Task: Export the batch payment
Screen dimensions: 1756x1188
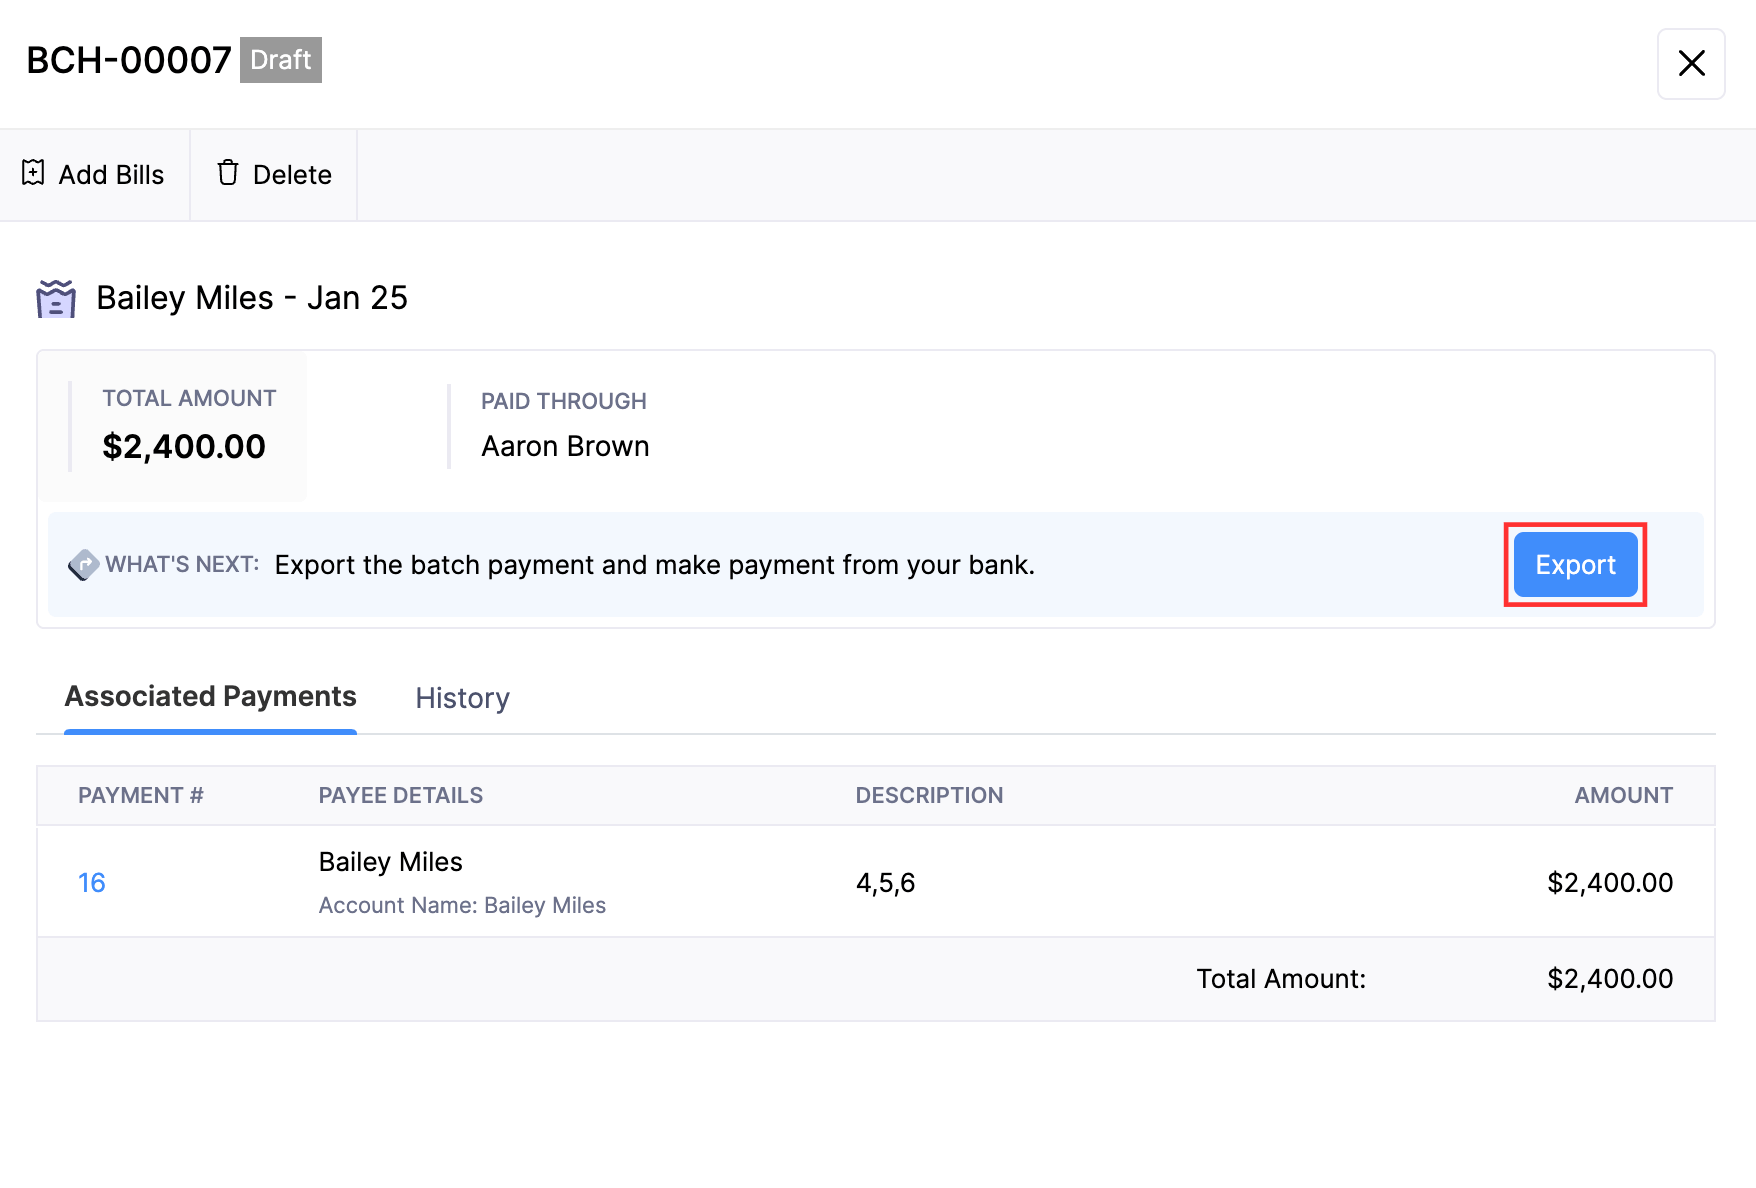Action: point(1575,565)
